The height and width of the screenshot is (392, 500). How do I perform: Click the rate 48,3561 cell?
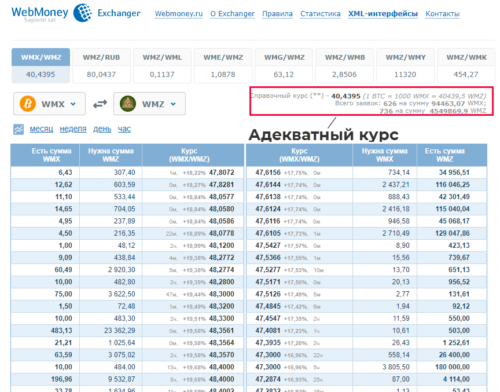[221, 330]
